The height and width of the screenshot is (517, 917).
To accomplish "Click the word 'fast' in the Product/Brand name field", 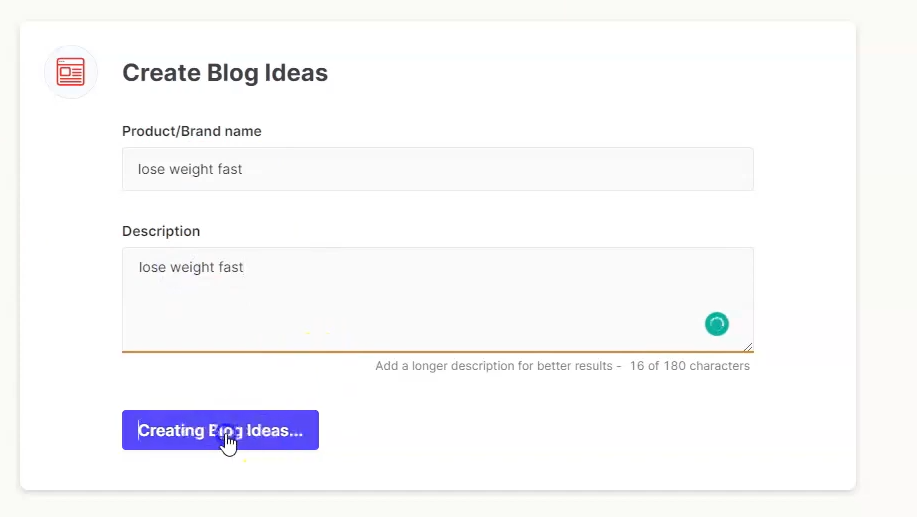I will click(229, 169).
